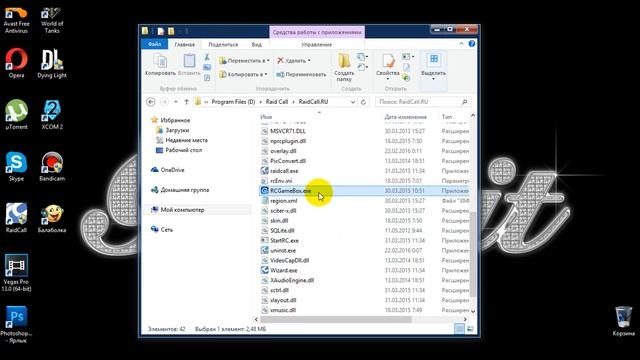Sort by the Имя column header
The image size is (640, 360).
pos(266,117)
